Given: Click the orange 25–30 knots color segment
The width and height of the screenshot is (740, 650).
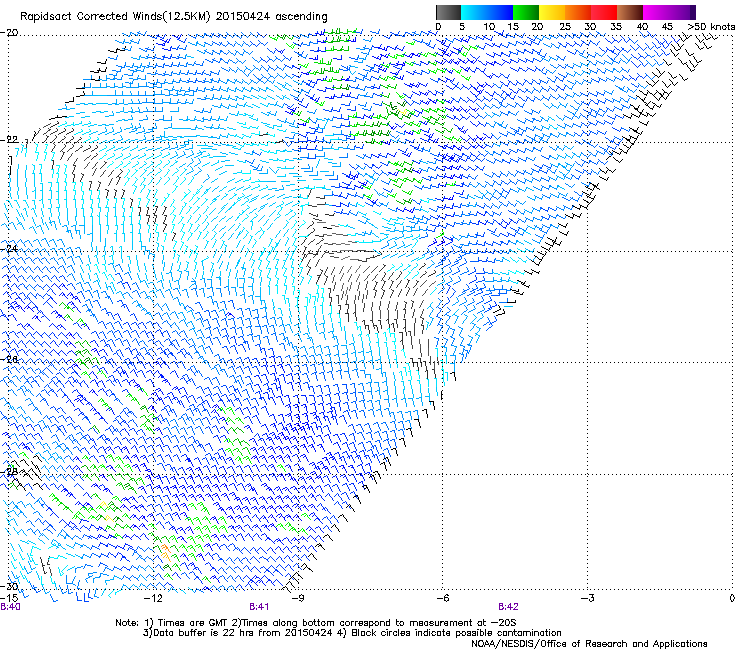Looking at the screenshot, I should pos(578,12).
